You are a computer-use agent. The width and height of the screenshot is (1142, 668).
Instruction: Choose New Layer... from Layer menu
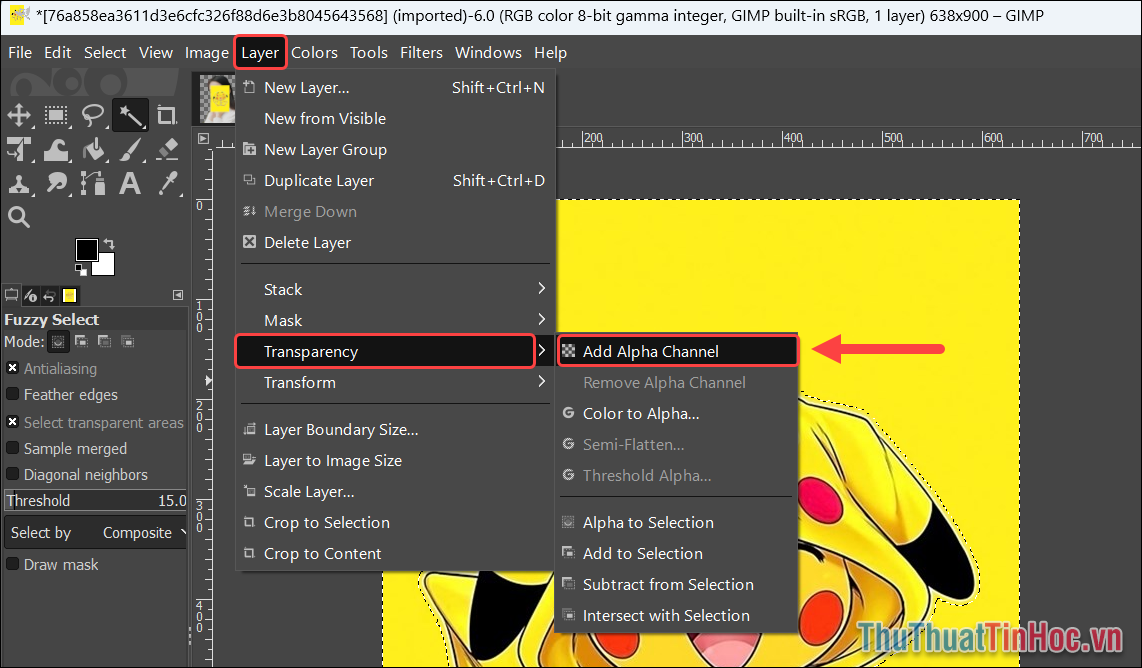[395, 87]
